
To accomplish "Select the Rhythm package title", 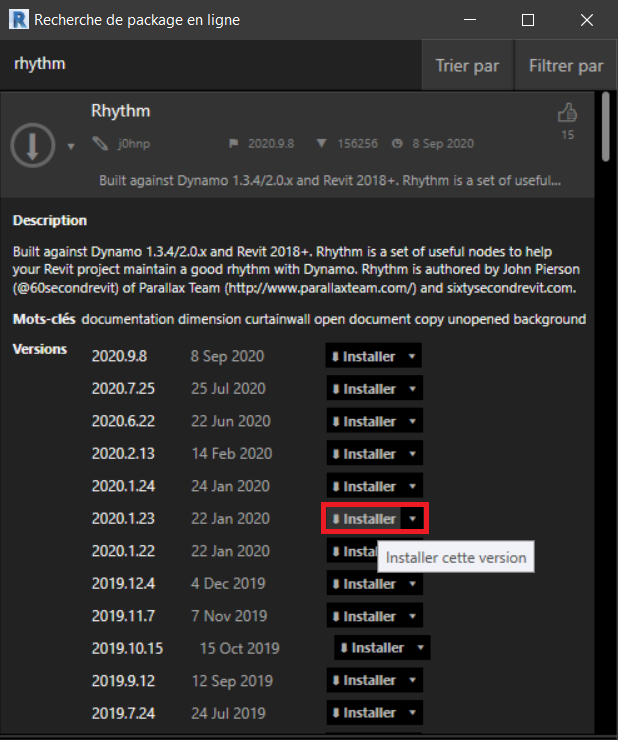I will click(120, 110).
